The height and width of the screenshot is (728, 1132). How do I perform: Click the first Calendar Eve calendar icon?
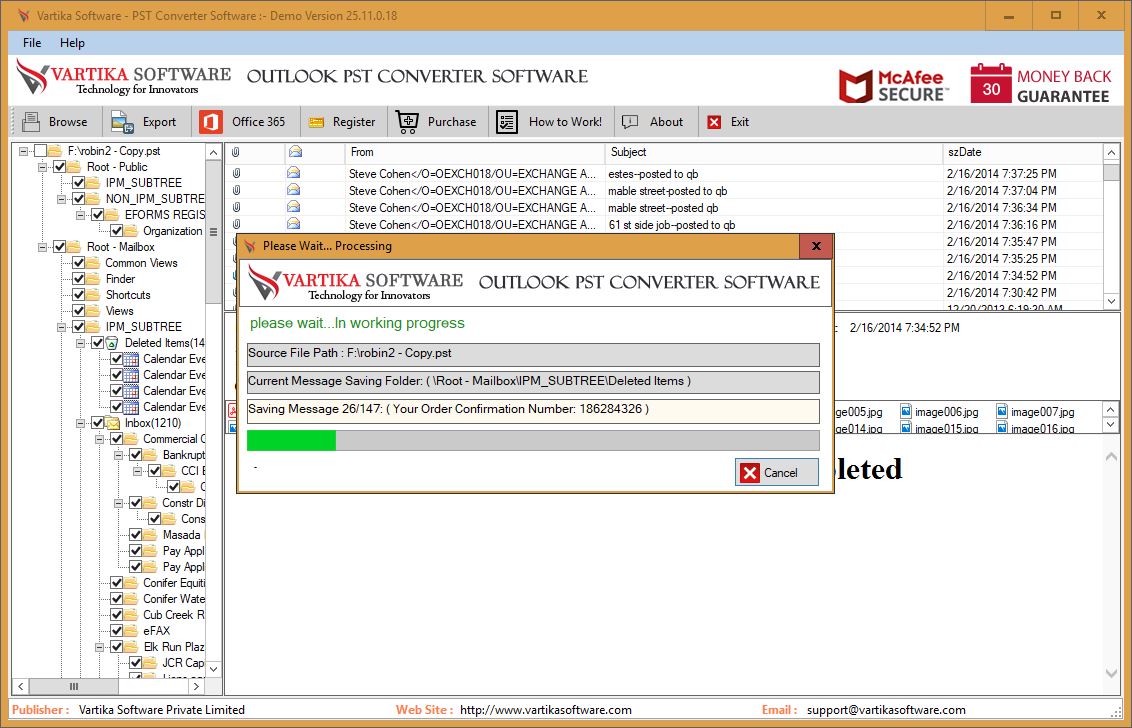pos(131,359)
